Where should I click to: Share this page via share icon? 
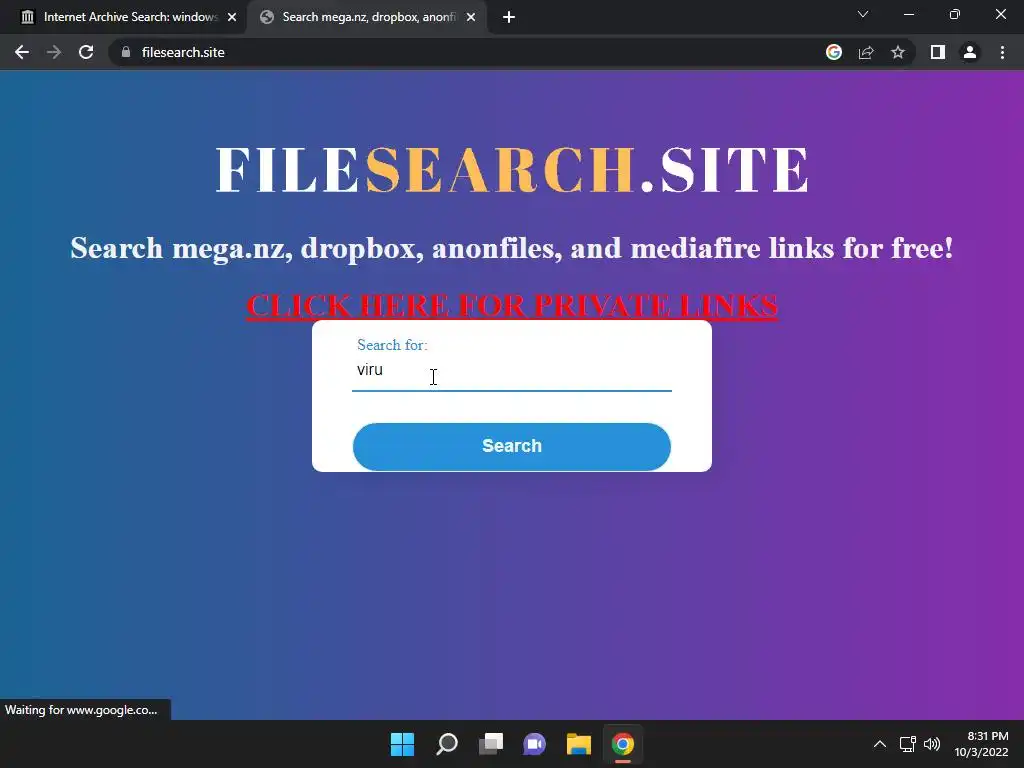point(866,52)
